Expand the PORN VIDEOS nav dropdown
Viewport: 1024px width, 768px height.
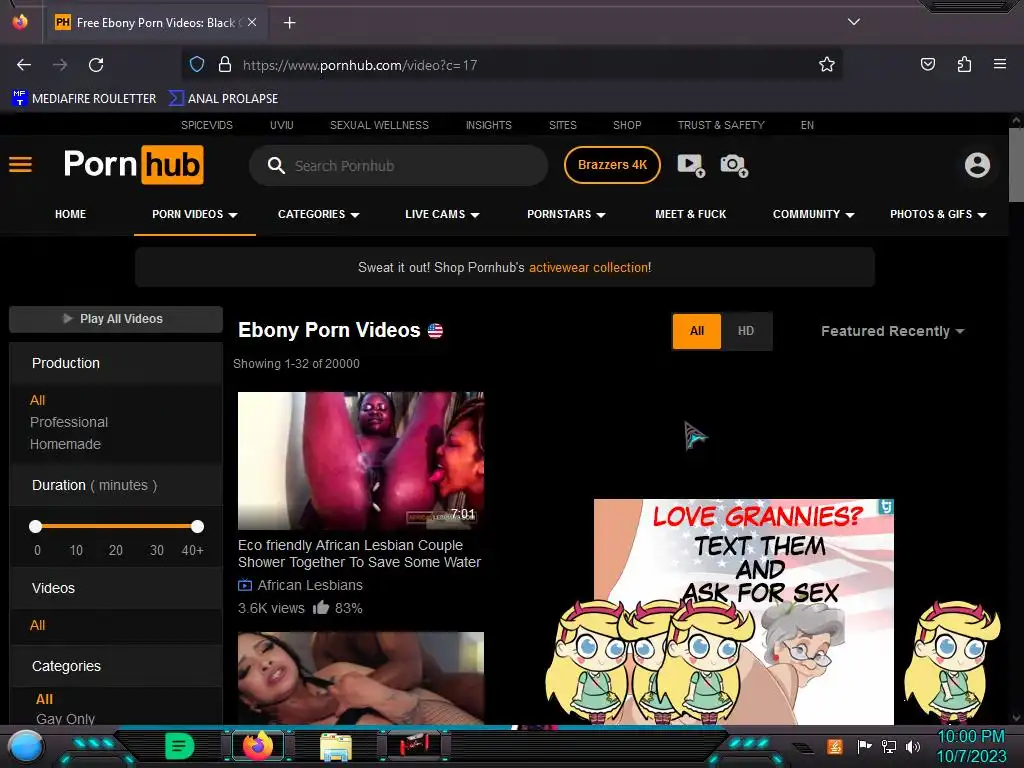tap(195, 214)
